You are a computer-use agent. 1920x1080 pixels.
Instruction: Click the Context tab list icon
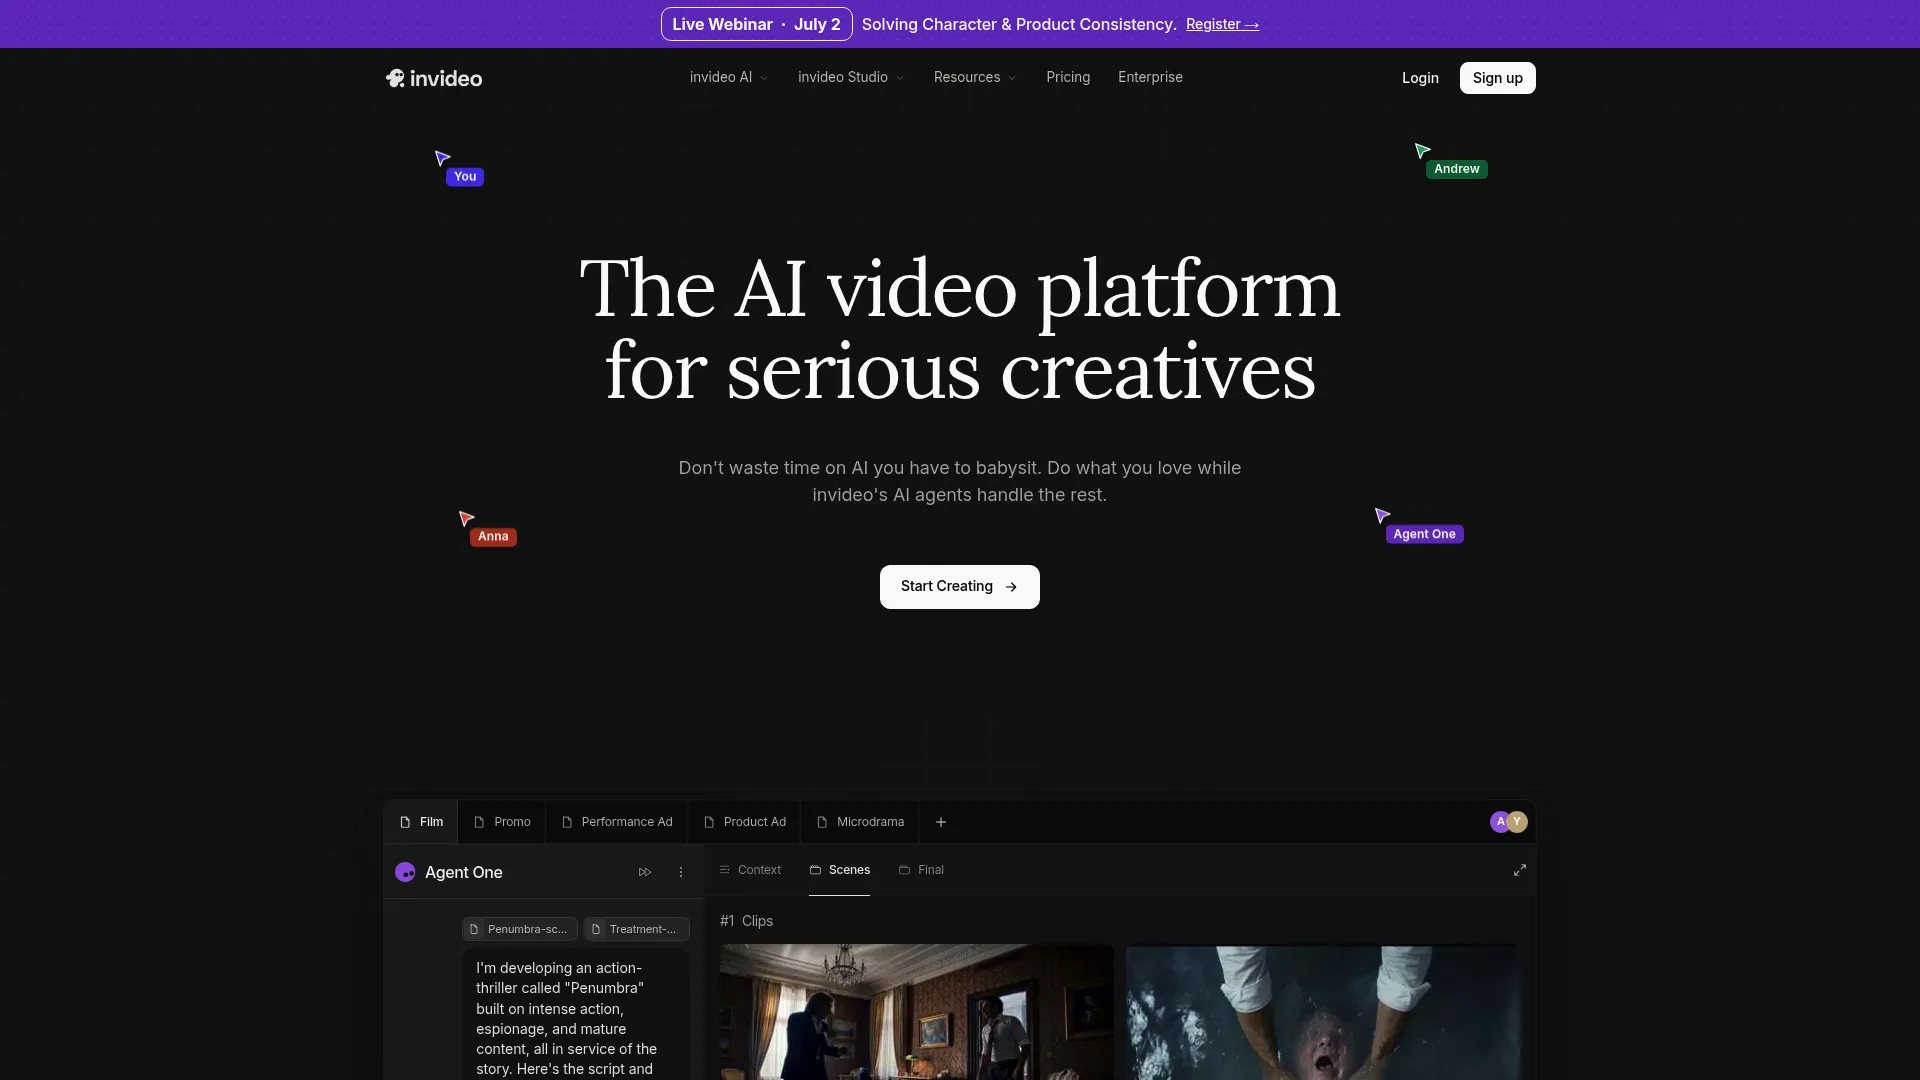point(725,870)
